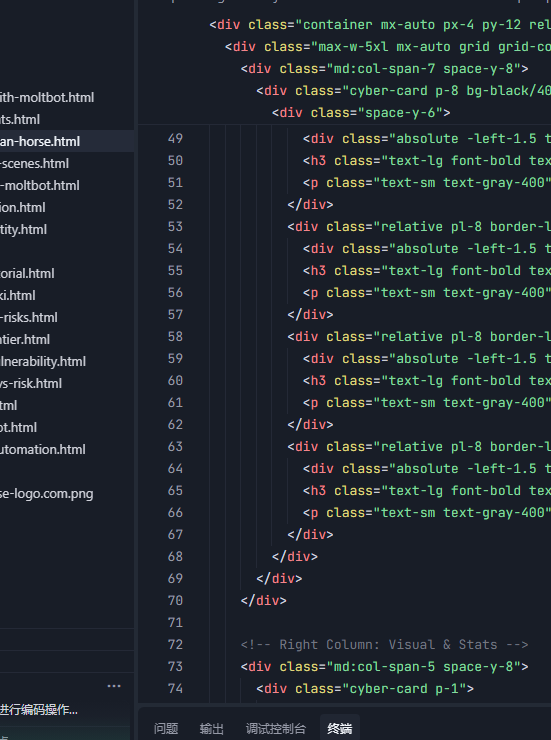
Task: Place cursor on cyber-card p-1 div line
Action: (365, 689)
